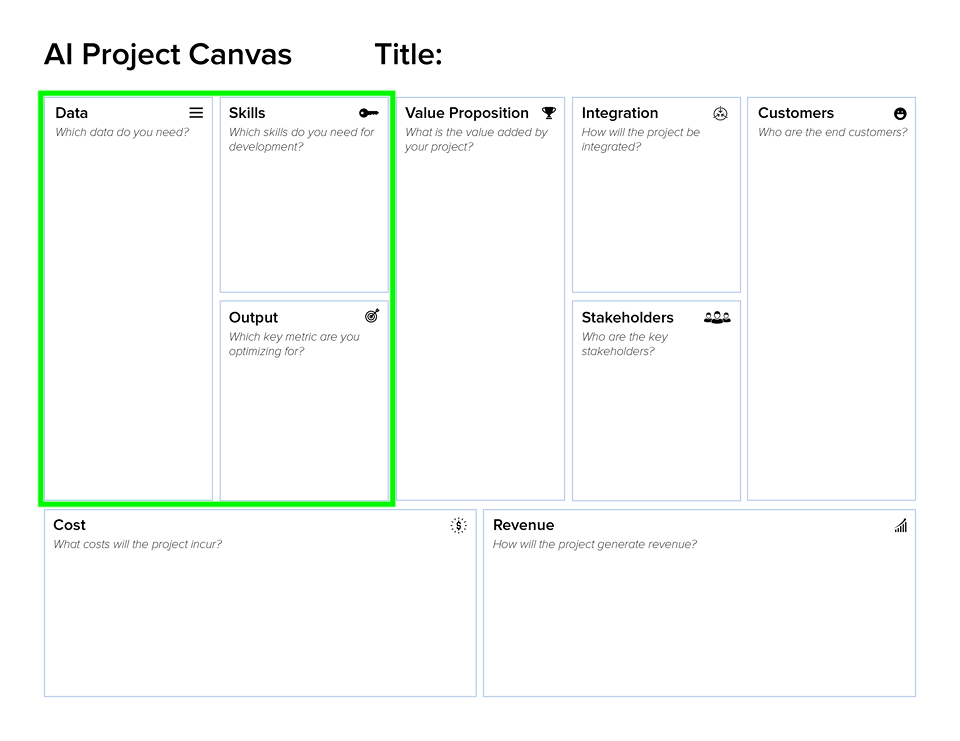Screen dimensions: 960x741
Task: Click the target icon beside Output
Action: click(x=372, y=316)
